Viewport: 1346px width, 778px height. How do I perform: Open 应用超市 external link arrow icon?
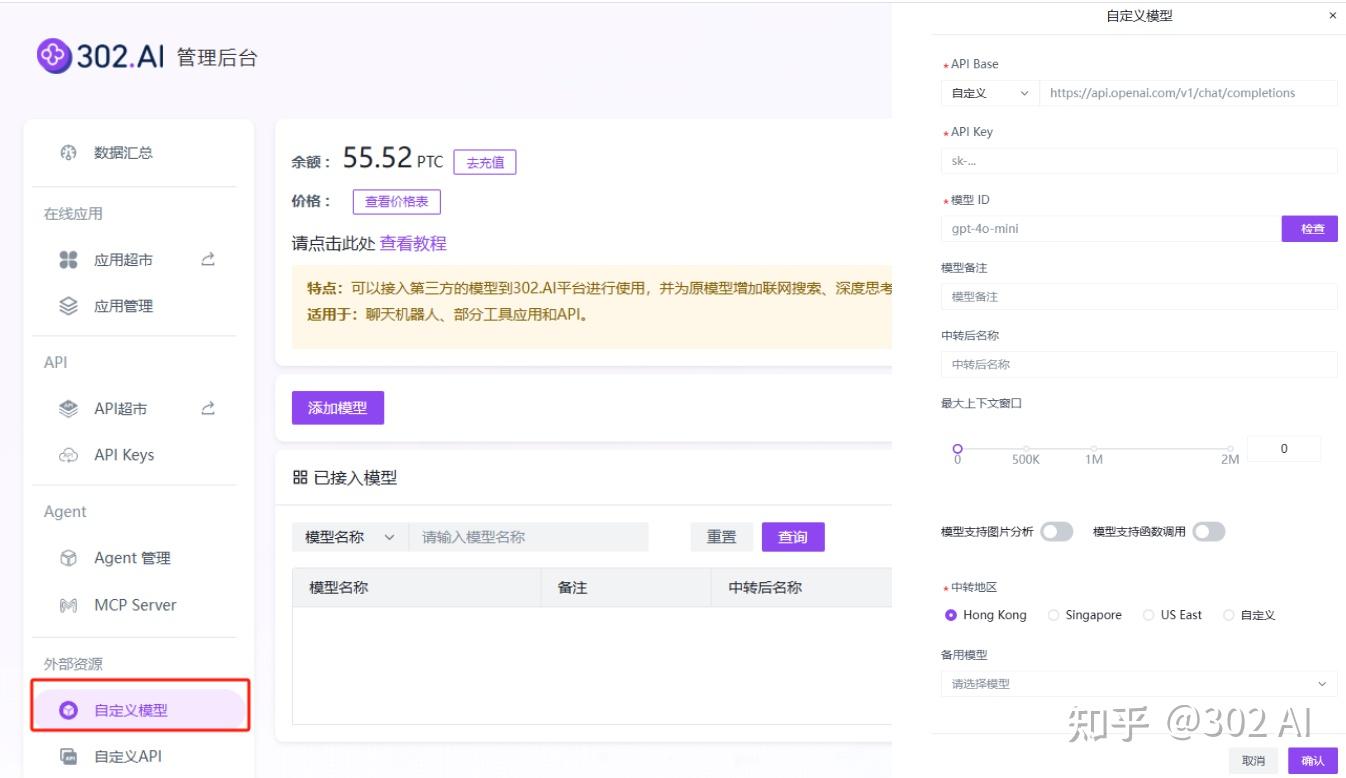(x=208, y=259)
